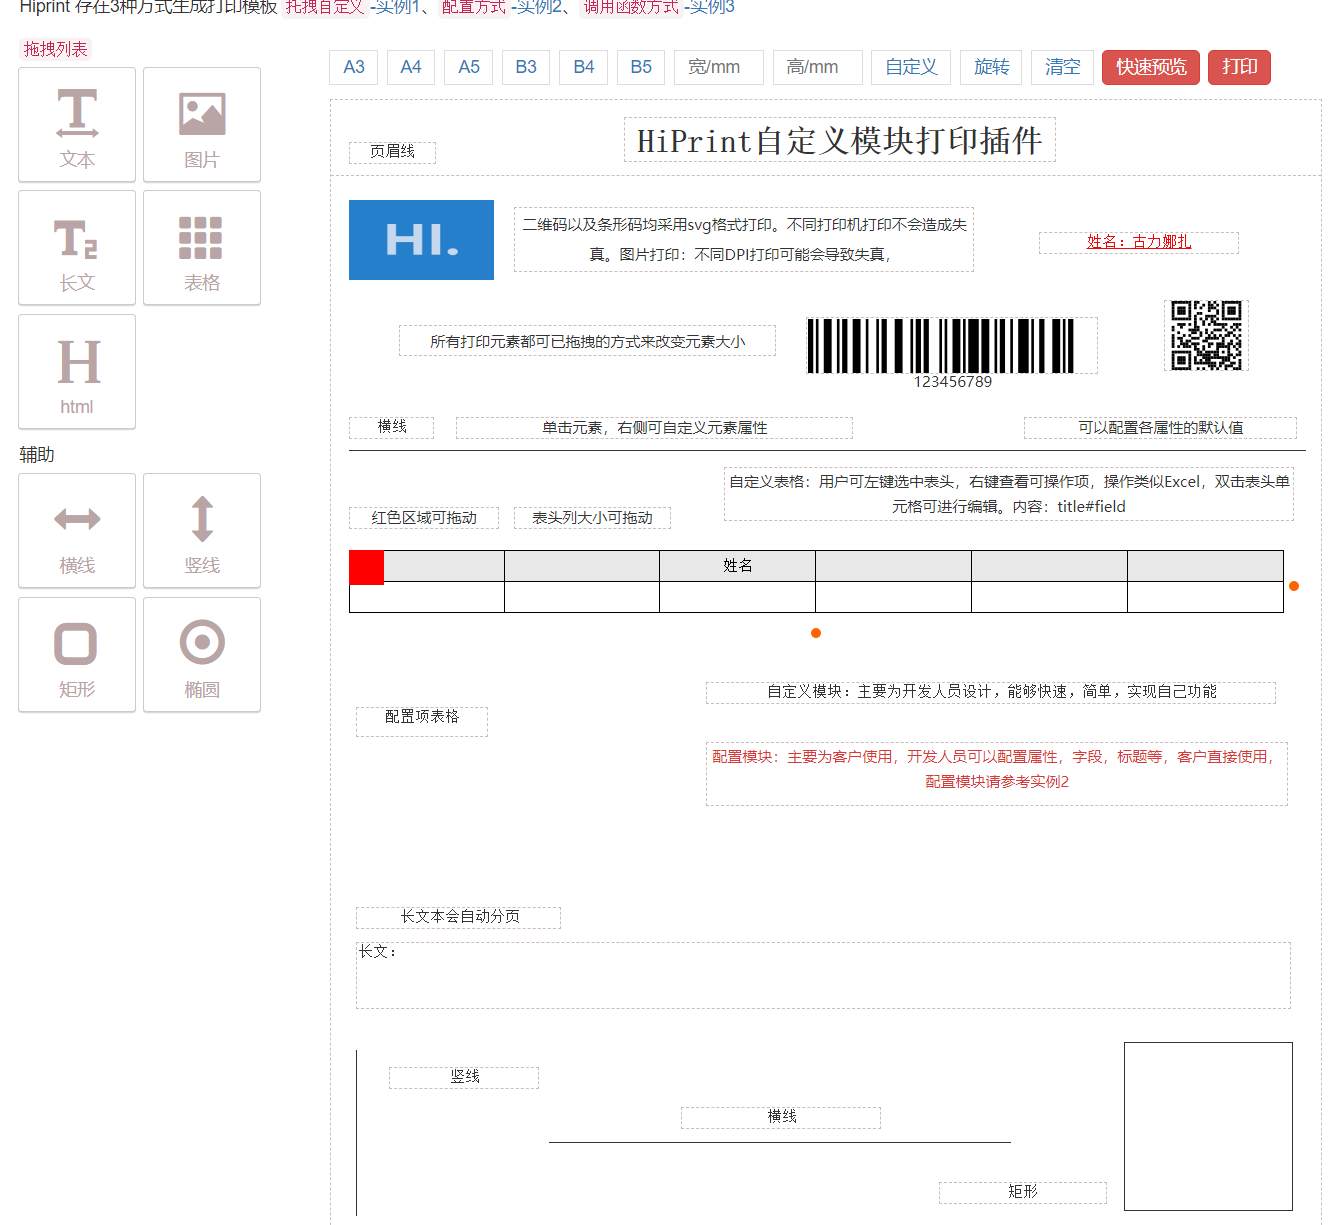Select the 长文： long text box
This screenshot has width=1328, height=1225.
click(823, 975)
